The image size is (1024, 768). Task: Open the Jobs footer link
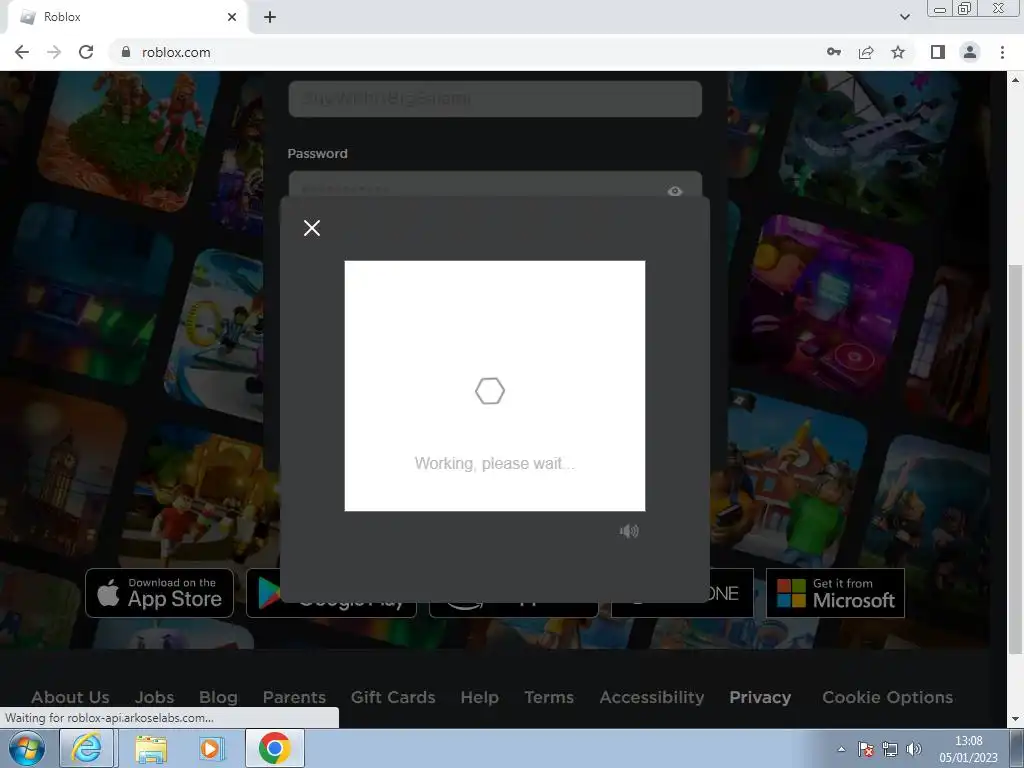pyautogui.click(x=155, y=697)
